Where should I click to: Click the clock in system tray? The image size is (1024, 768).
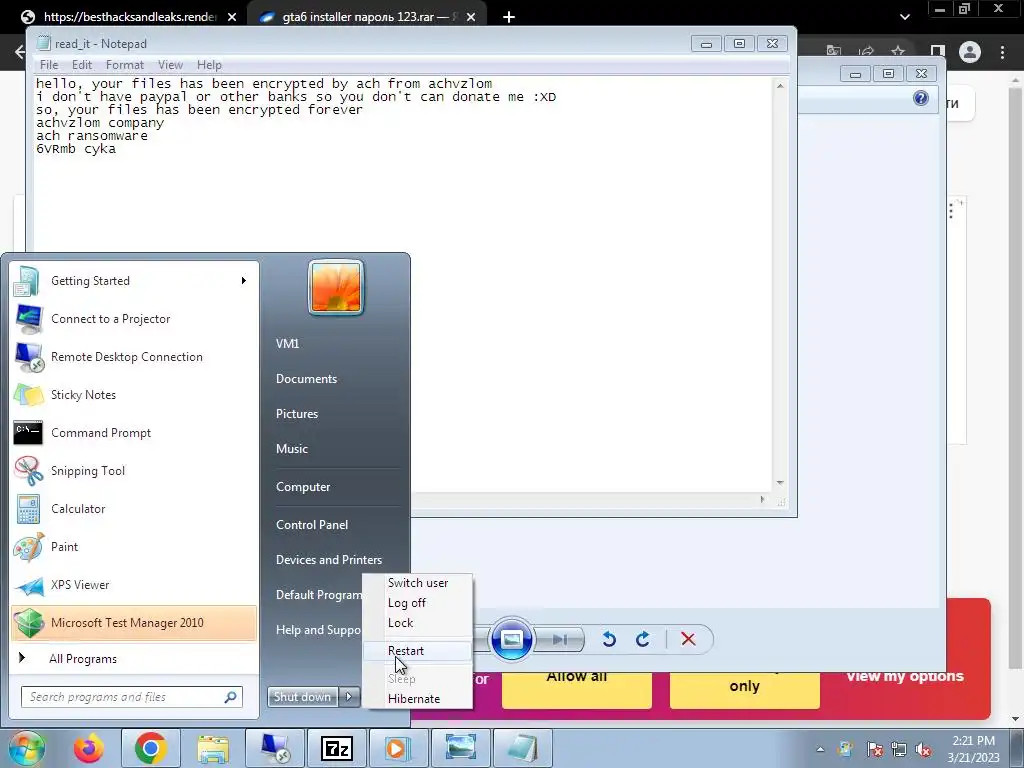click(973, 749)
